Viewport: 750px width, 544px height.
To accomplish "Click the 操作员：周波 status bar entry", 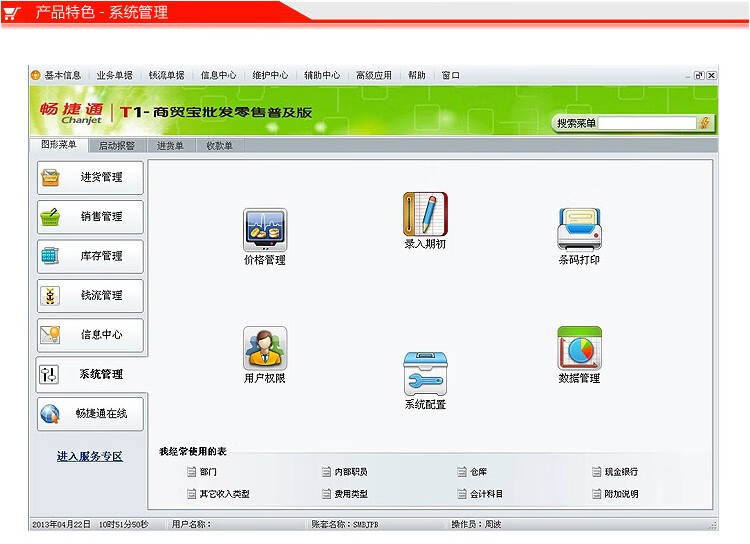I will pyautogui.click(x=476, y=524).
